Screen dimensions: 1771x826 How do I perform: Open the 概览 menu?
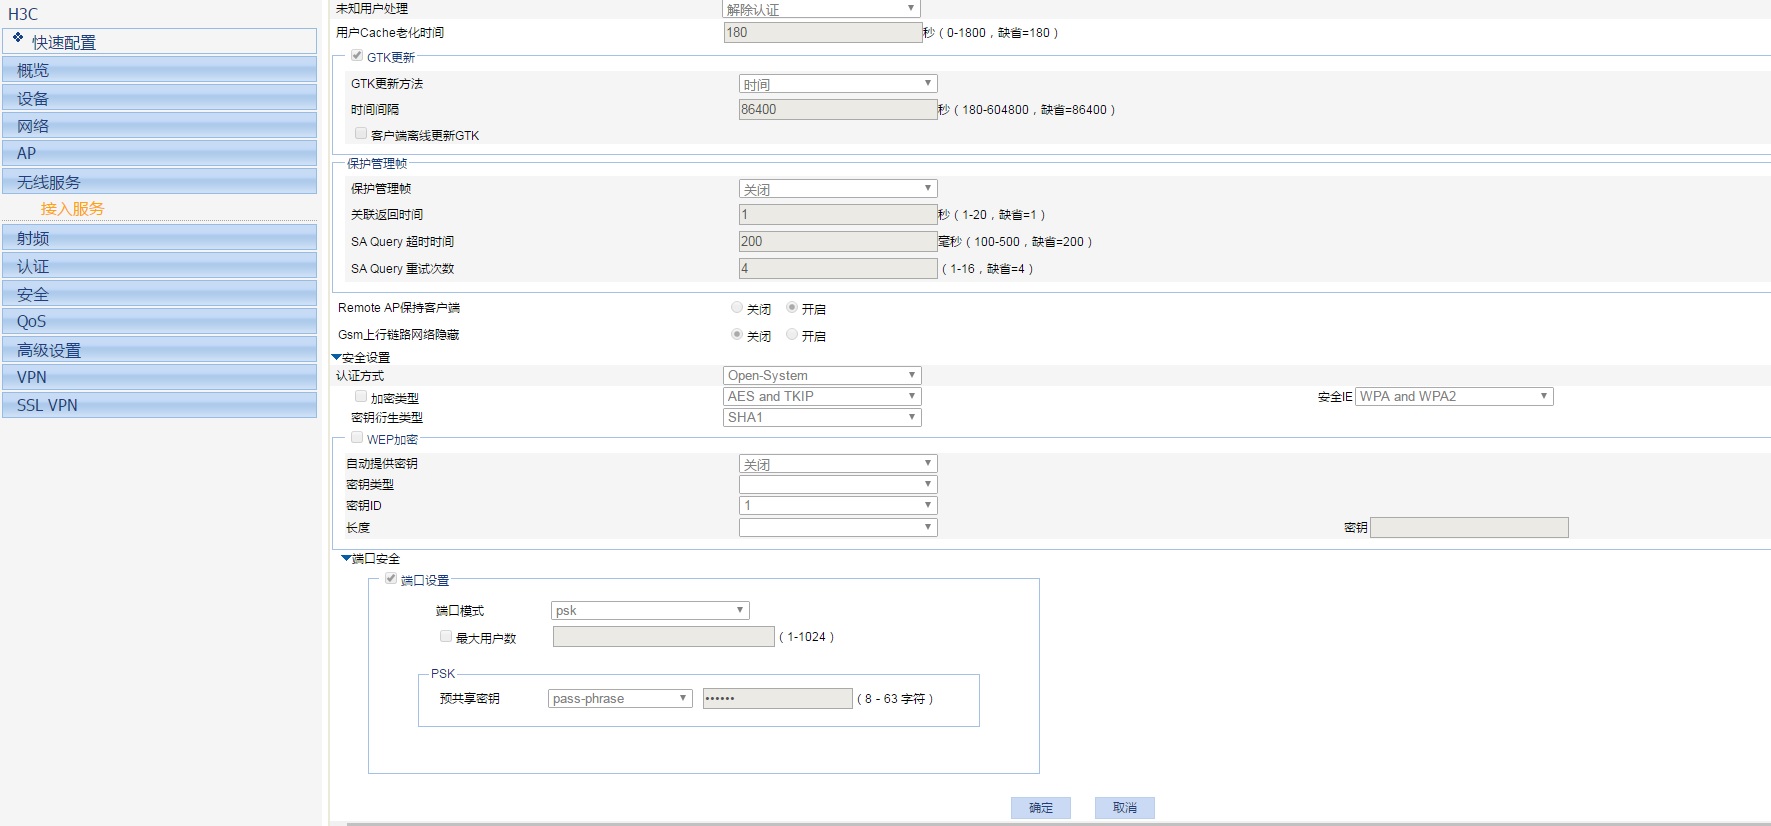160,70
